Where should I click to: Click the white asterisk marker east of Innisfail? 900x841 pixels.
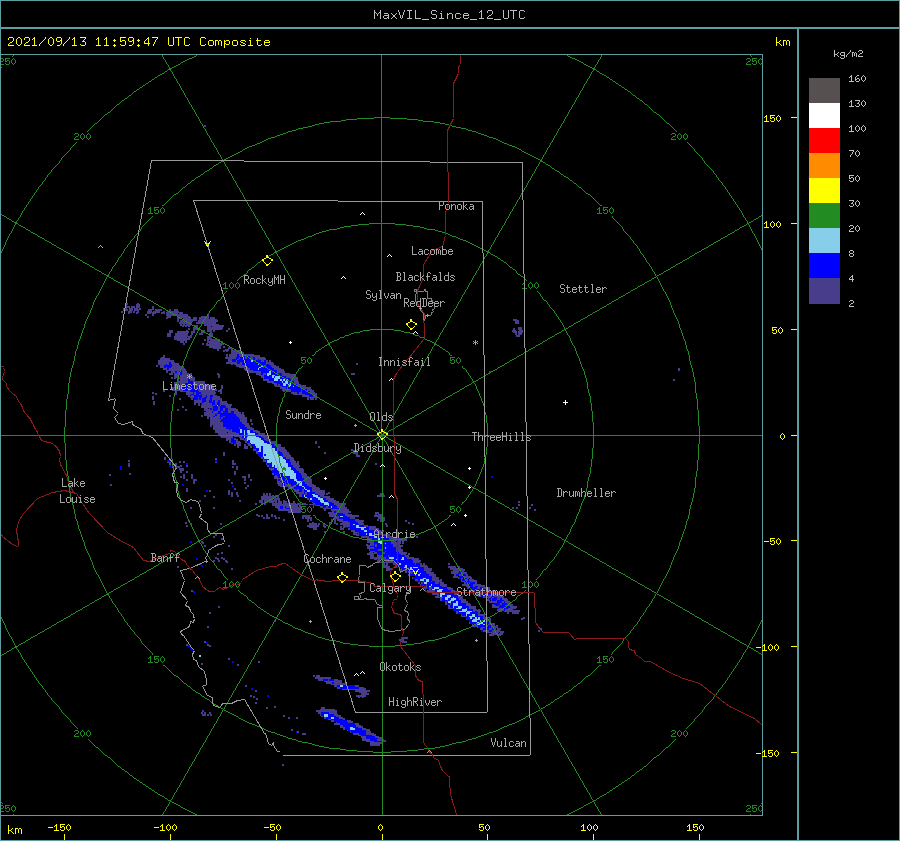pyautogui.click(x=475, y=343)
